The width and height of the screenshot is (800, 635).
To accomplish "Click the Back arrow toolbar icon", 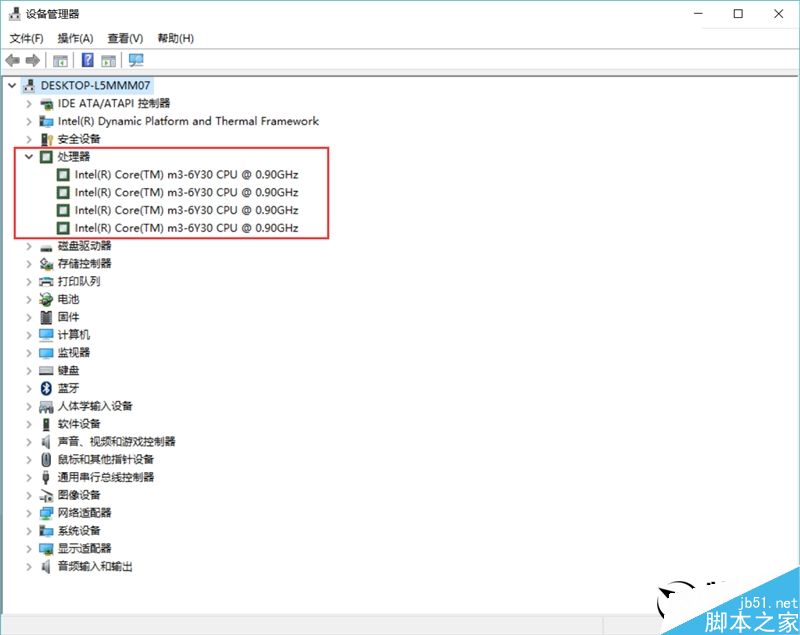I will point(13,61).
